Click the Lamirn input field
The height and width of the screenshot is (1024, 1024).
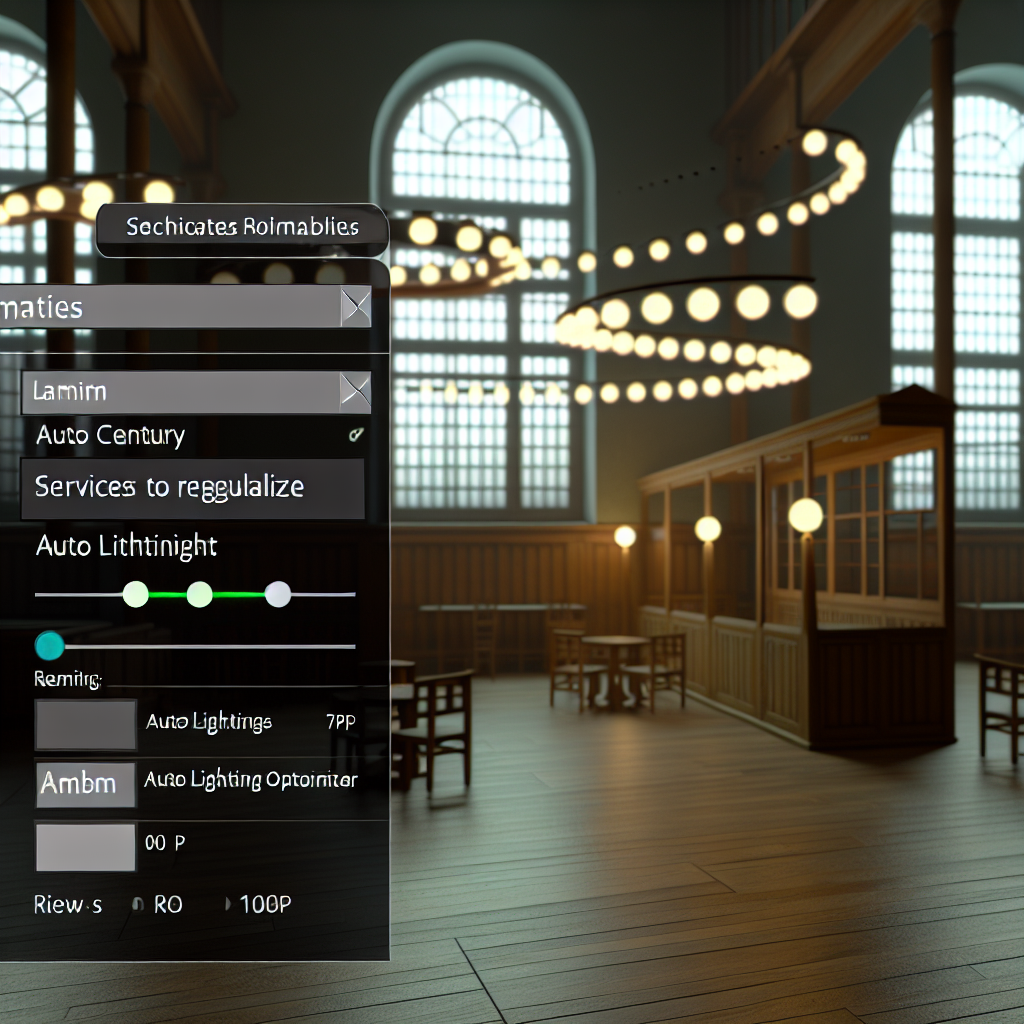click(180, 391)
